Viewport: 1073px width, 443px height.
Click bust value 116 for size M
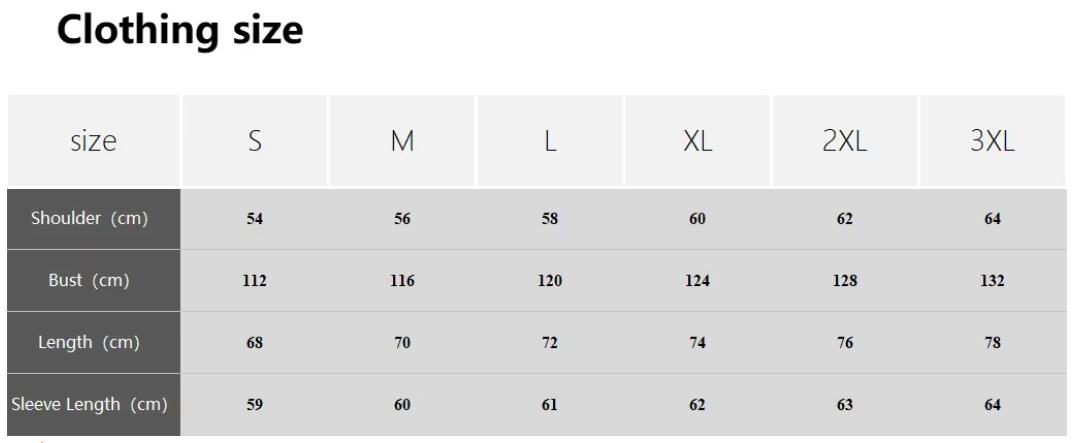(x=402, y=281)
